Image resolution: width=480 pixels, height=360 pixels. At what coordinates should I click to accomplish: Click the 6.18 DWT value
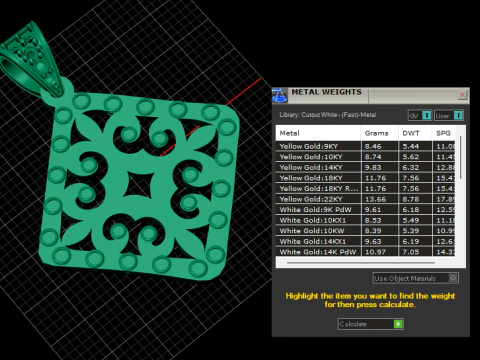point(411,210)
